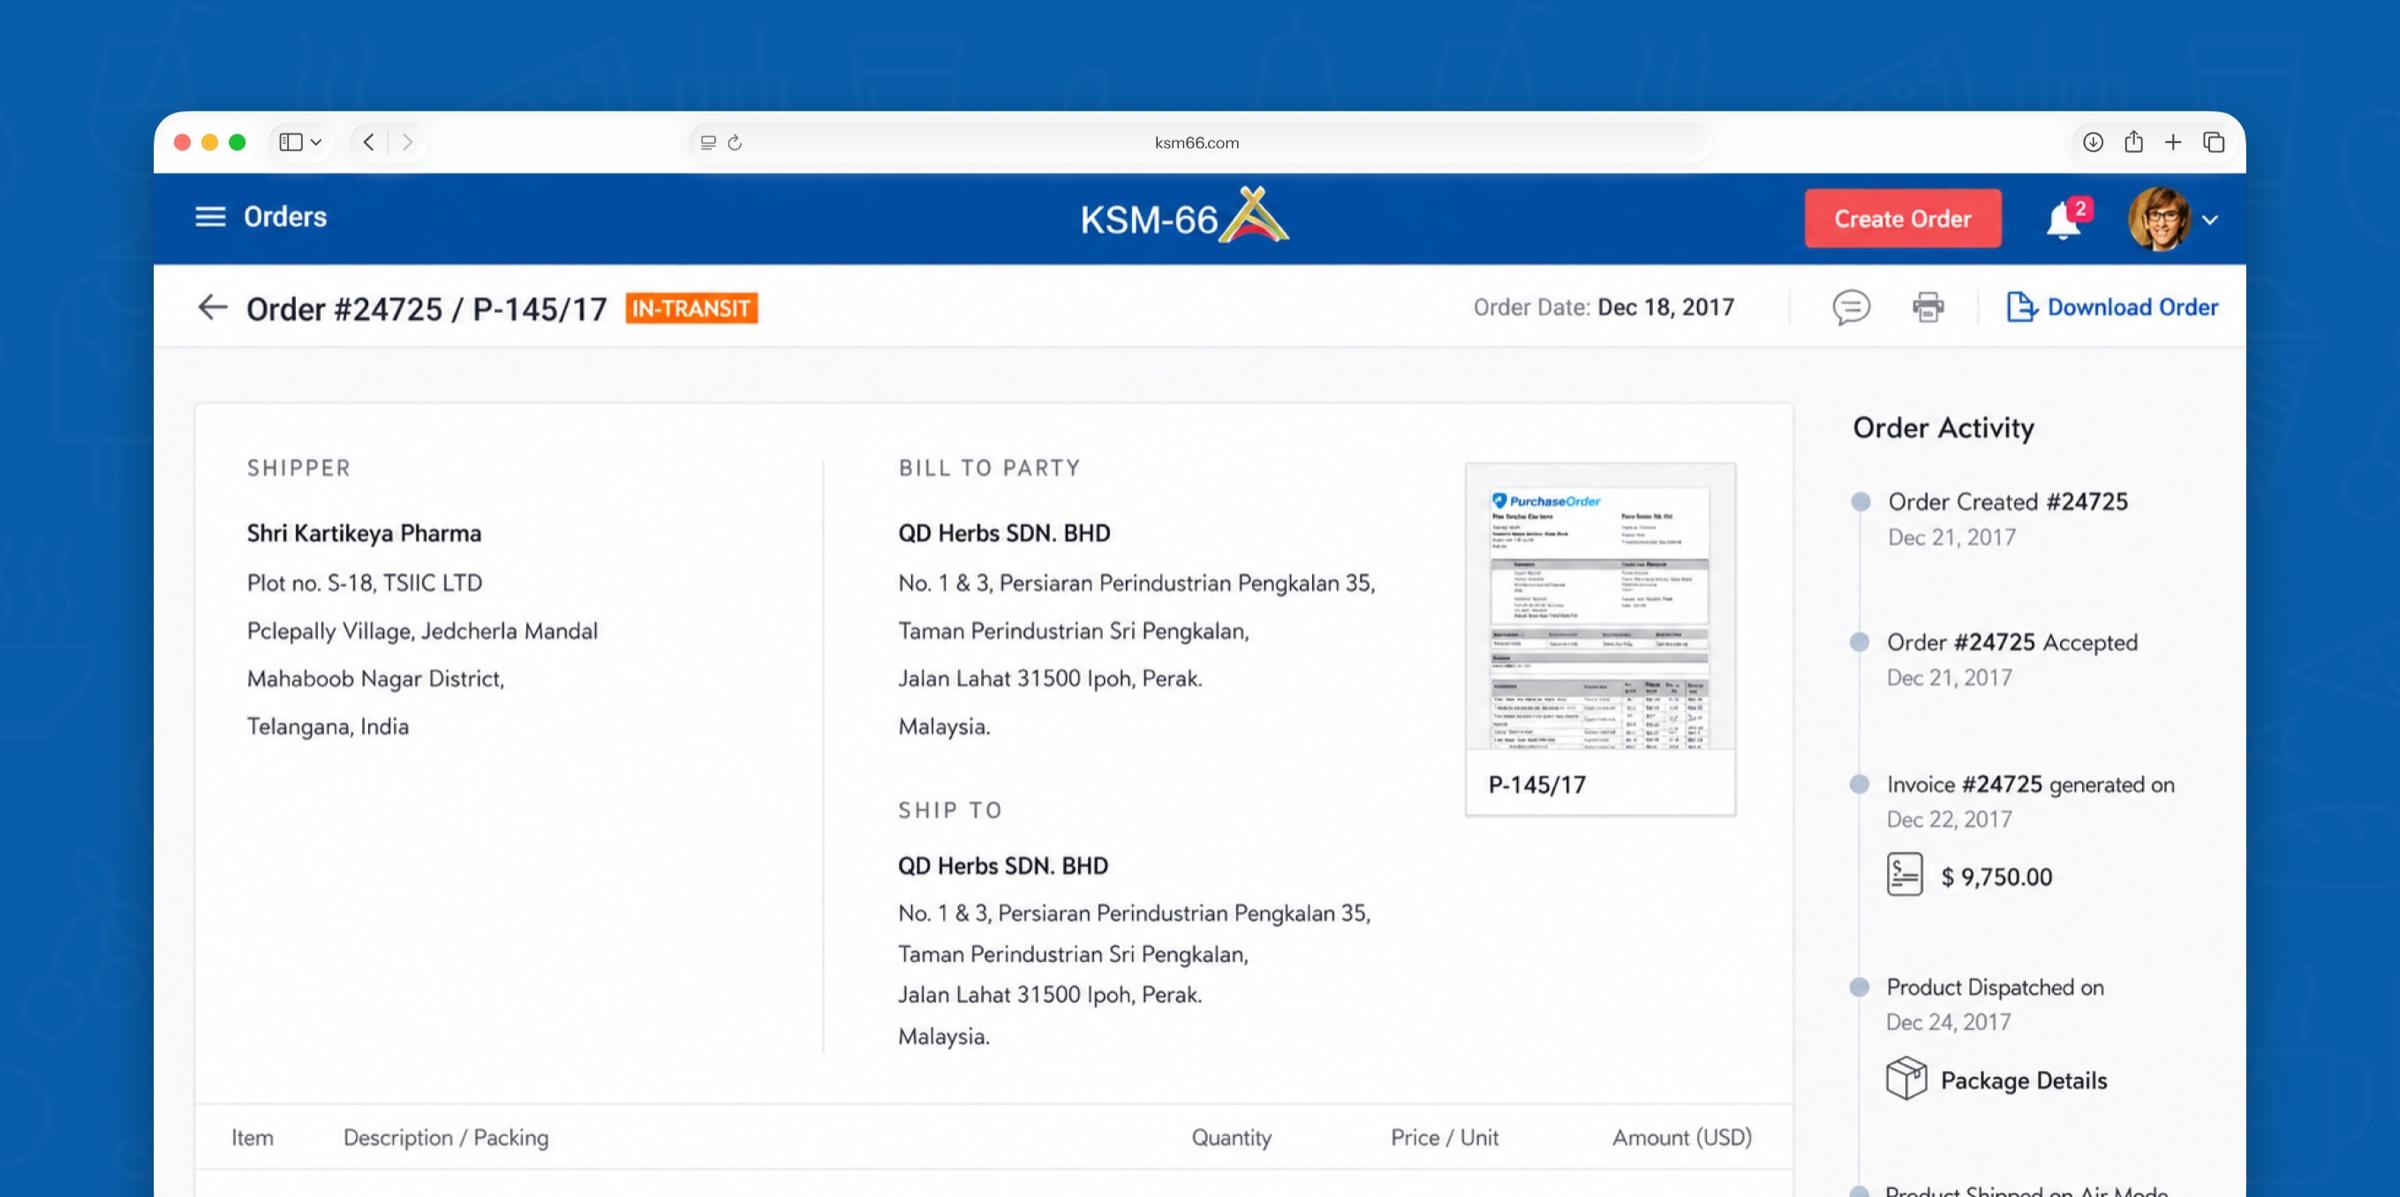The image size is (2400, 1197).
Task: Click the KSM-66 logo
Action: point(1185,216)
